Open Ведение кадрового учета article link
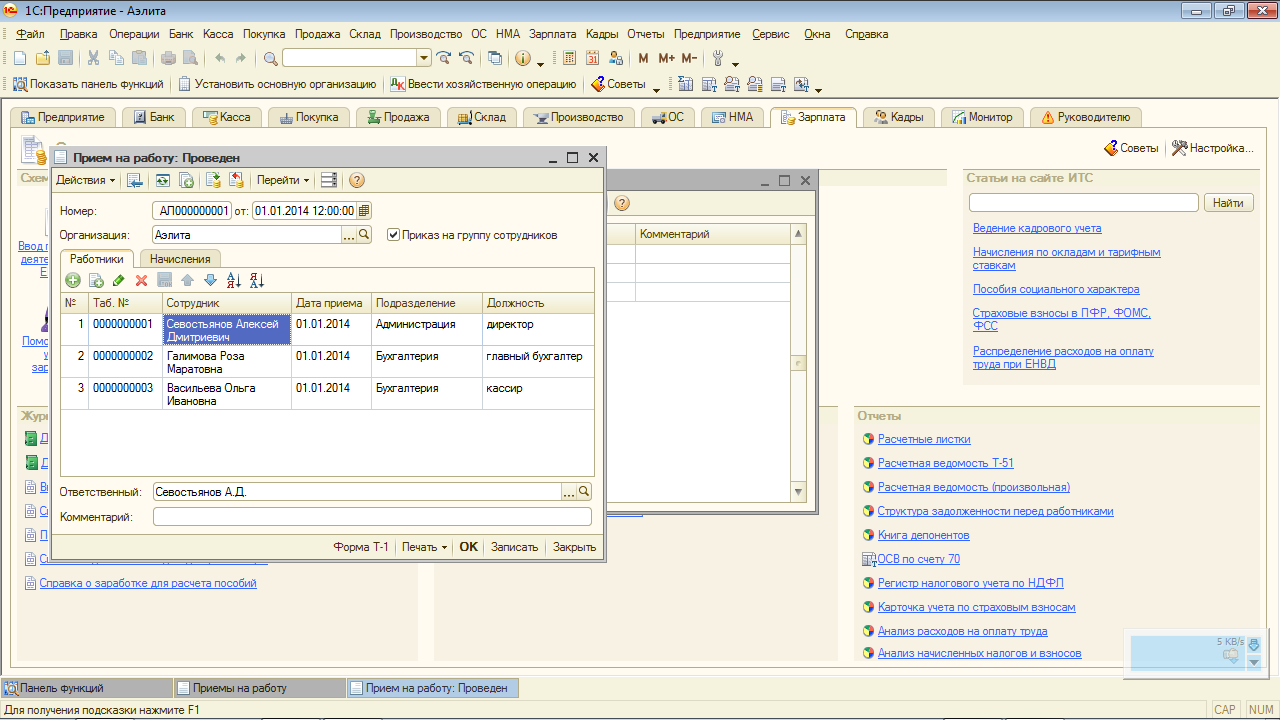1280x720 pixels. (1037, 228)
